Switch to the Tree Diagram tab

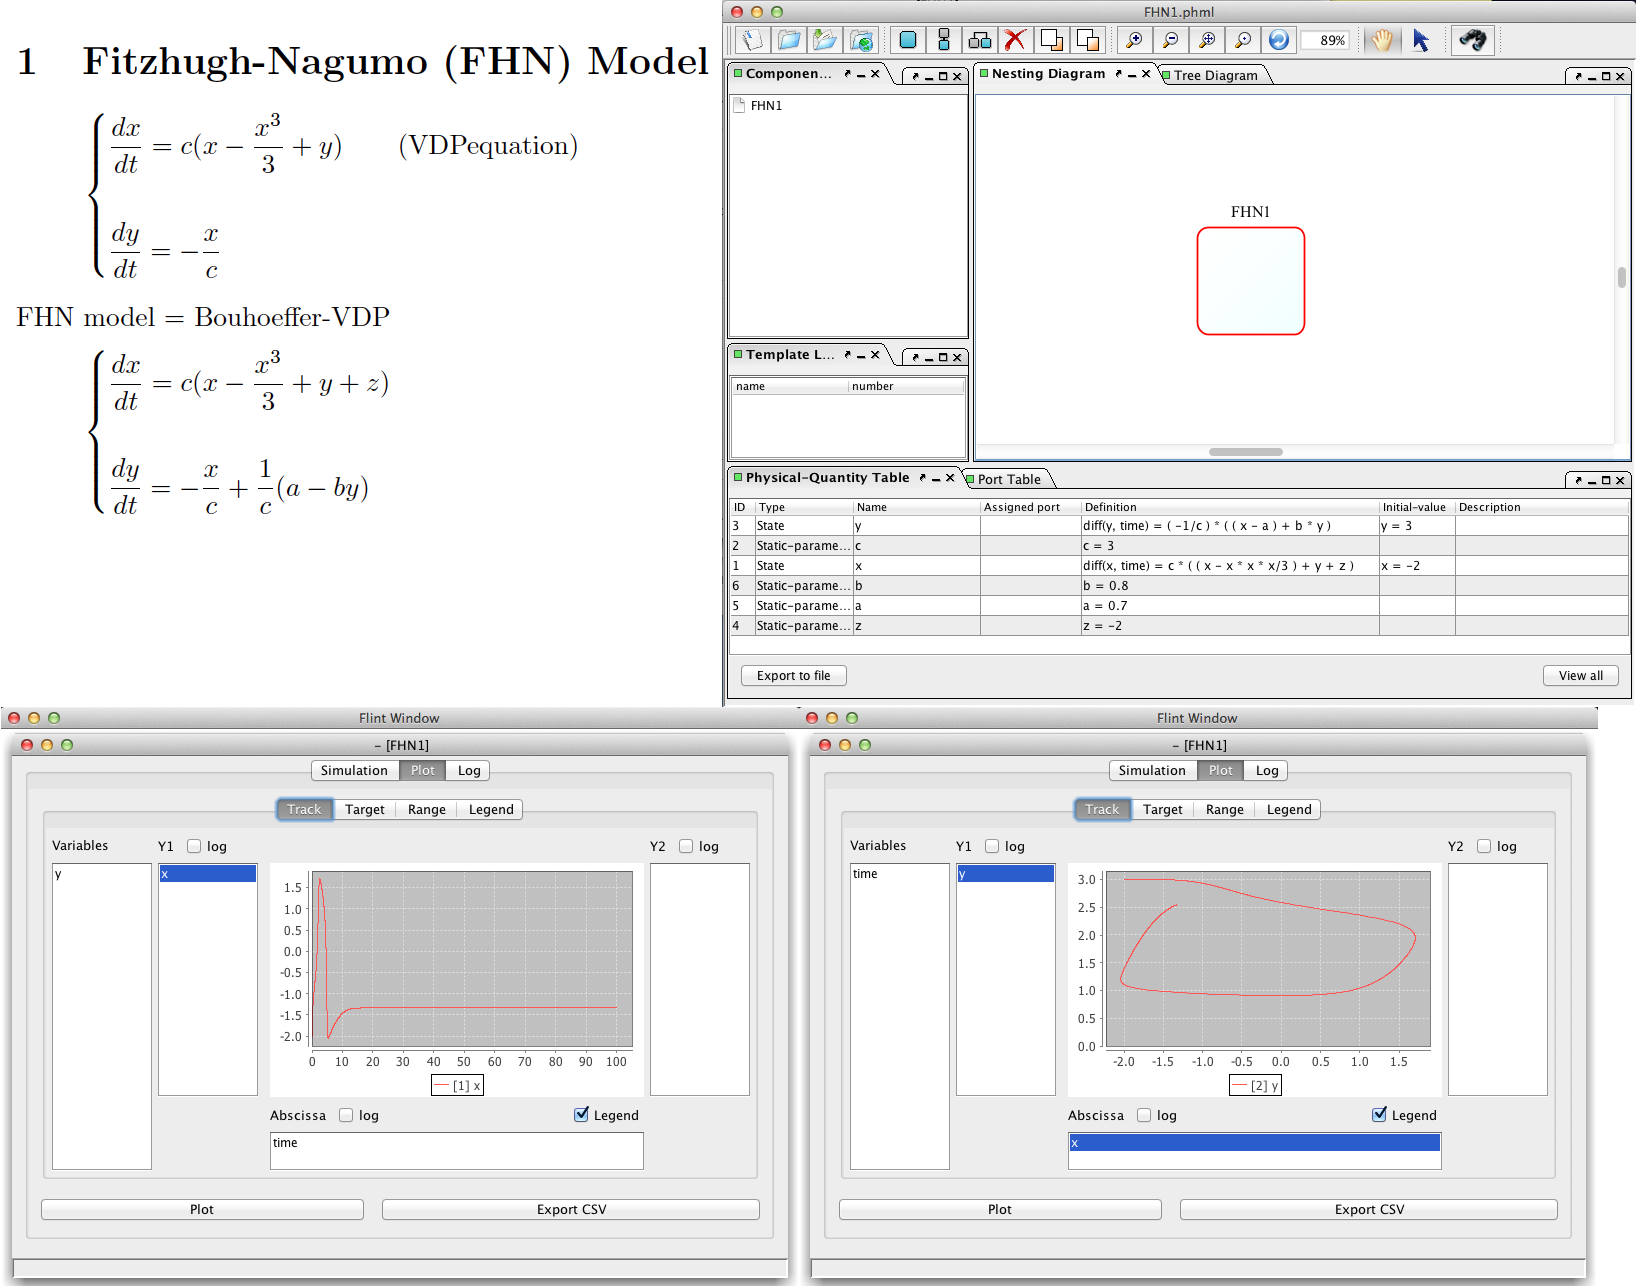[1215, 75]
